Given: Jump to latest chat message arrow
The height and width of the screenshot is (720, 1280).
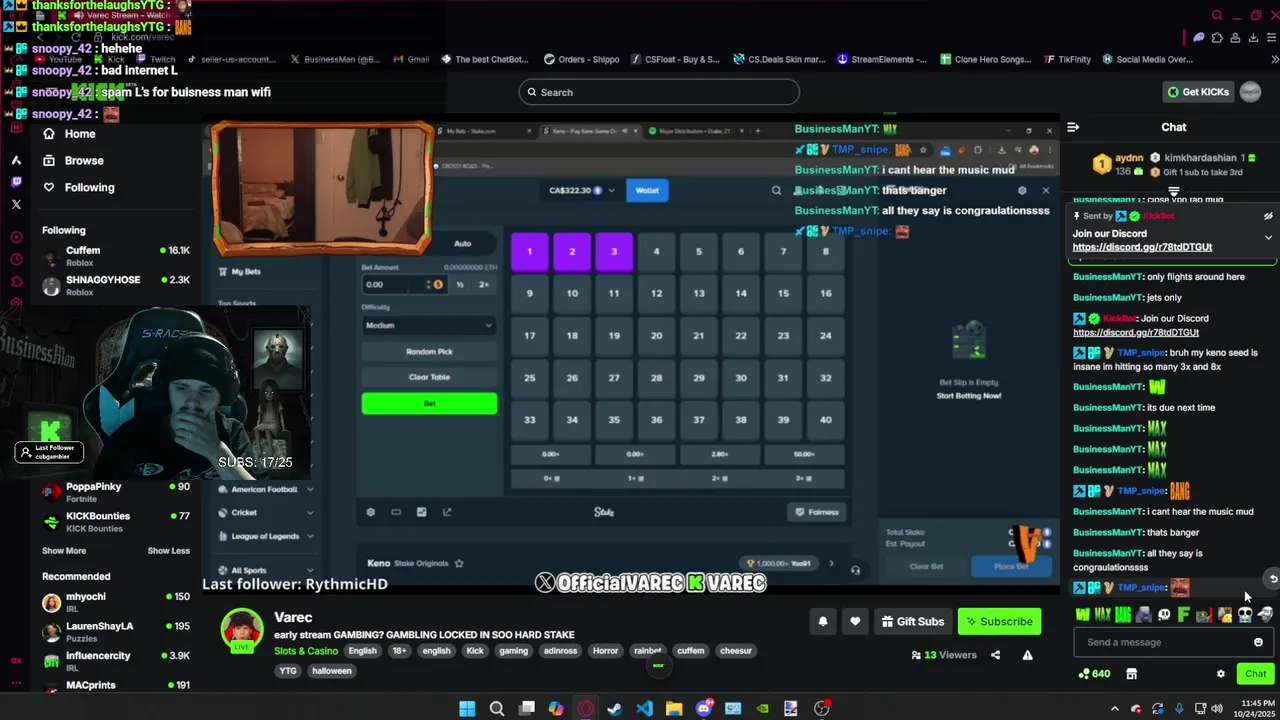Looking at the screenshot, I should 1273,579.
